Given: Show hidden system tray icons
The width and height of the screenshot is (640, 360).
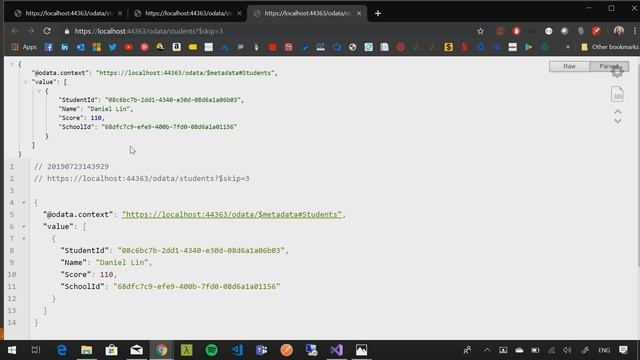Looking at the screenshot, I should 487,350.
